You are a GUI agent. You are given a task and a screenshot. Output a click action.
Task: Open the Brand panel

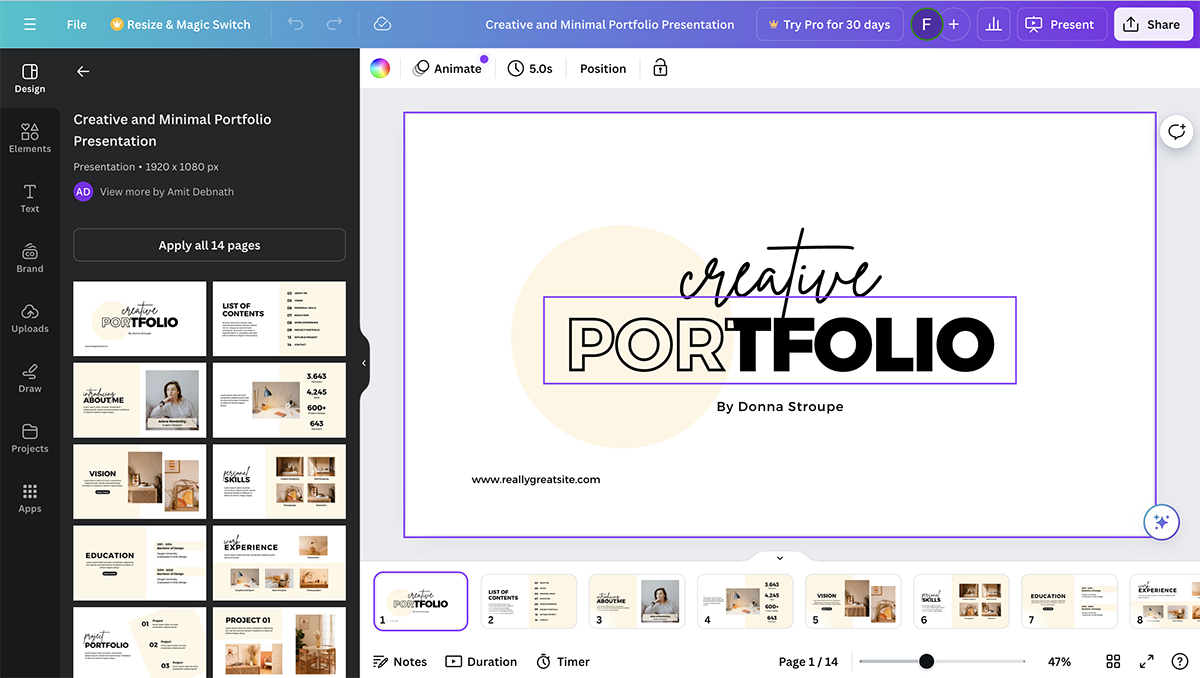point(29,258)
